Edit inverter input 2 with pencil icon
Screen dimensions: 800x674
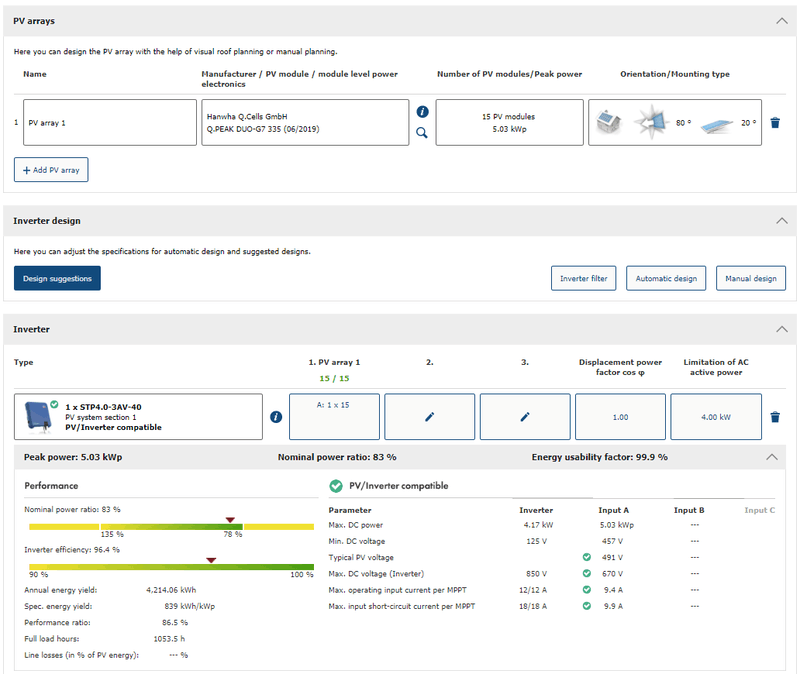click(429, 417)
